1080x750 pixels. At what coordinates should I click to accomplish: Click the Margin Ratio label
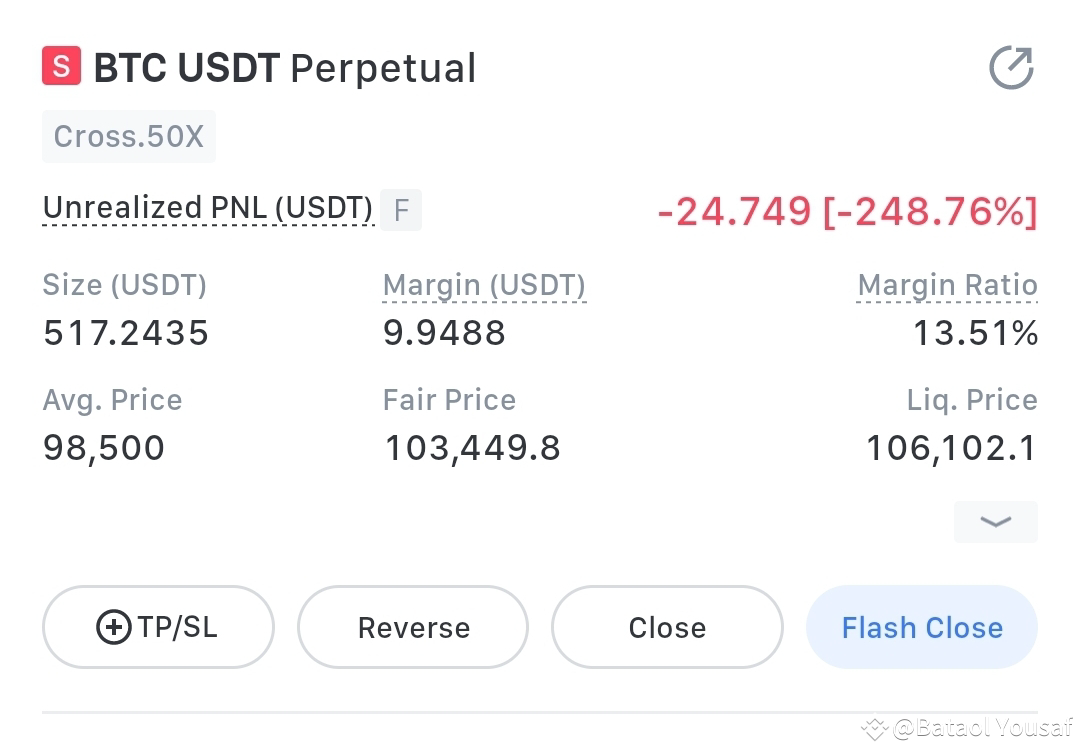(947, 286)
